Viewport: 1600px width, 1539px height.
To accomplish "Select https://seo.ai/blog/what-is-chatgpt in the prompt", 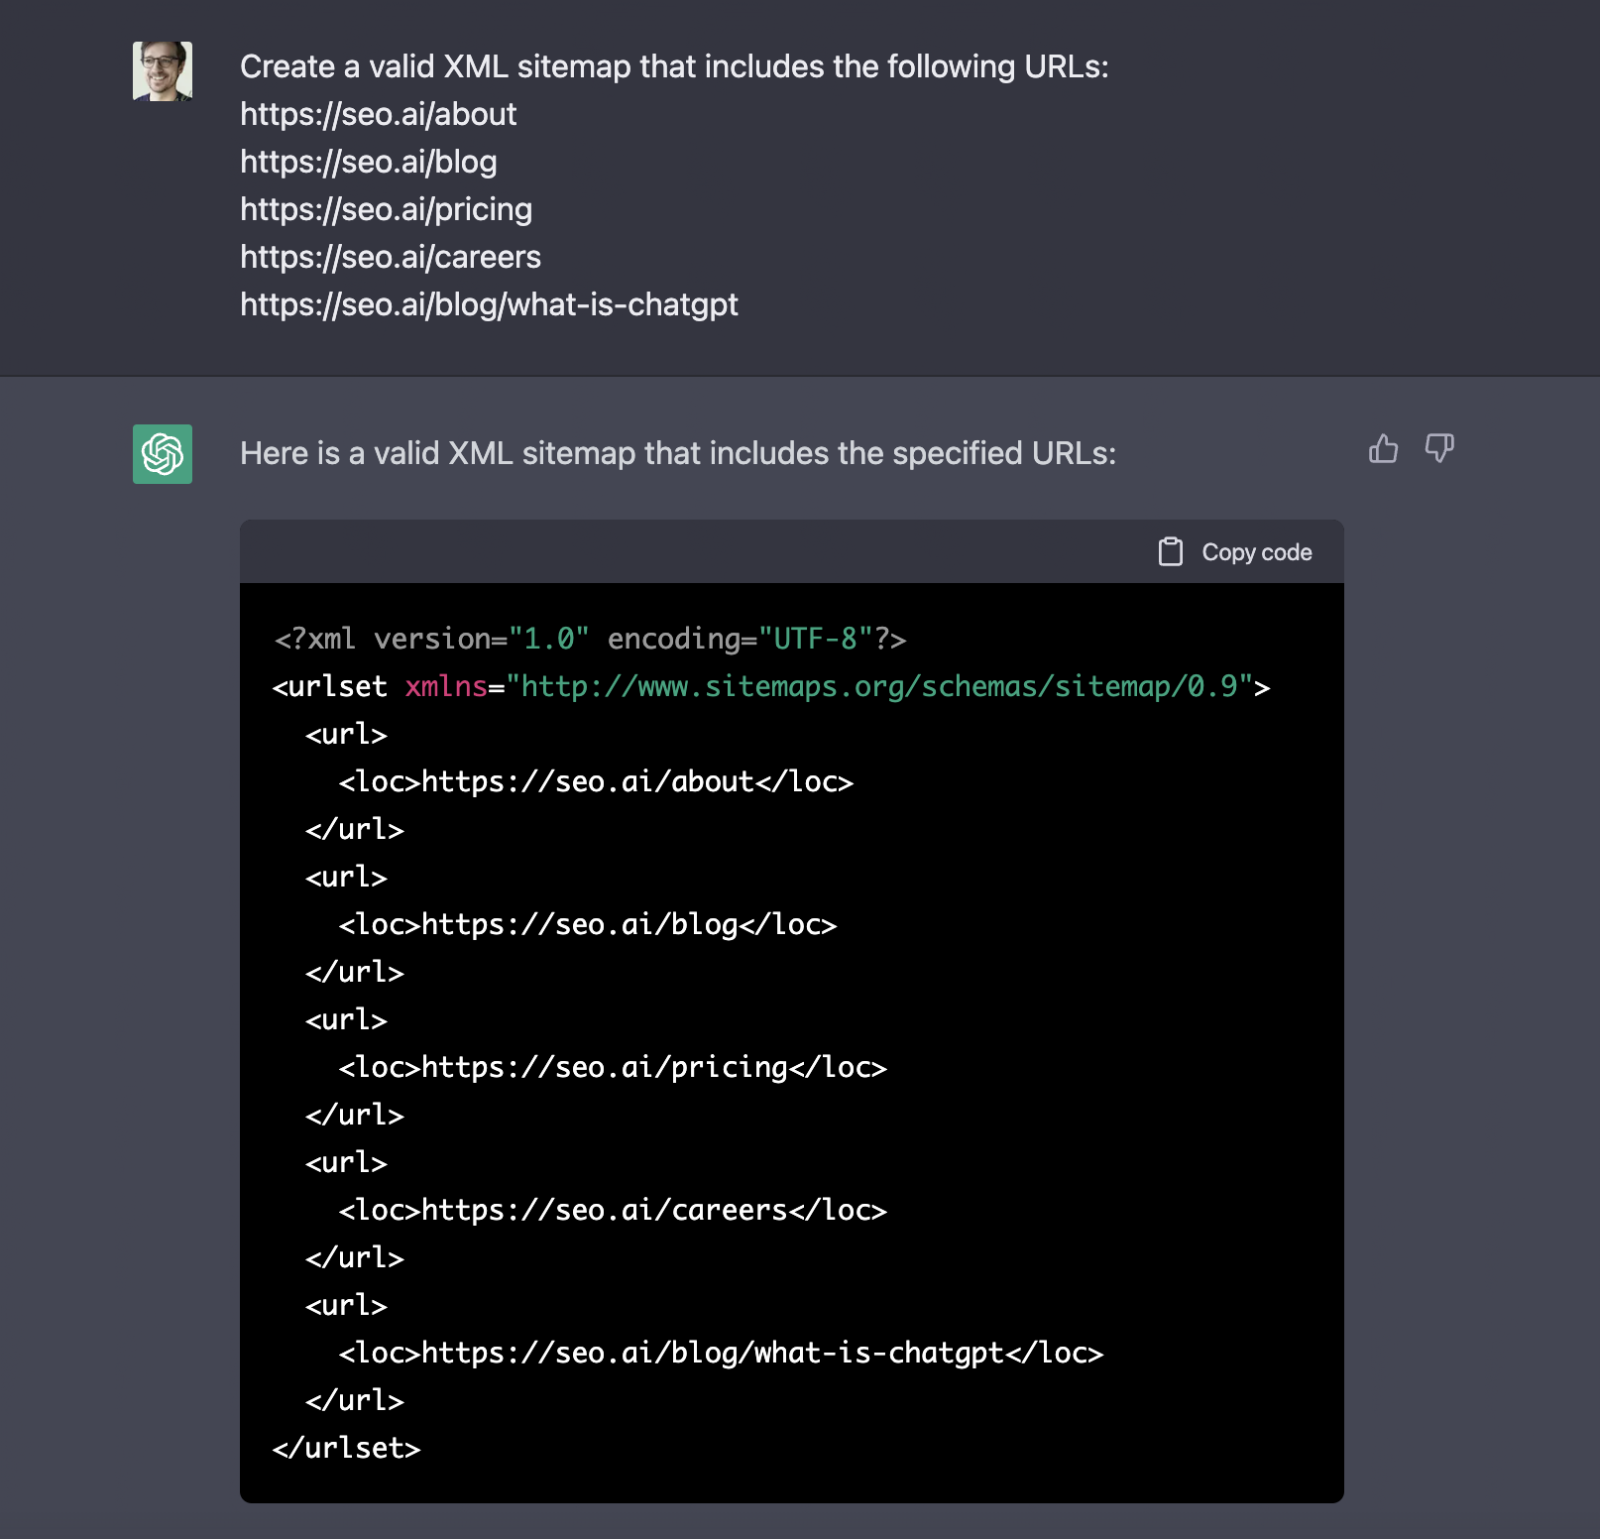I will (489, 305).
